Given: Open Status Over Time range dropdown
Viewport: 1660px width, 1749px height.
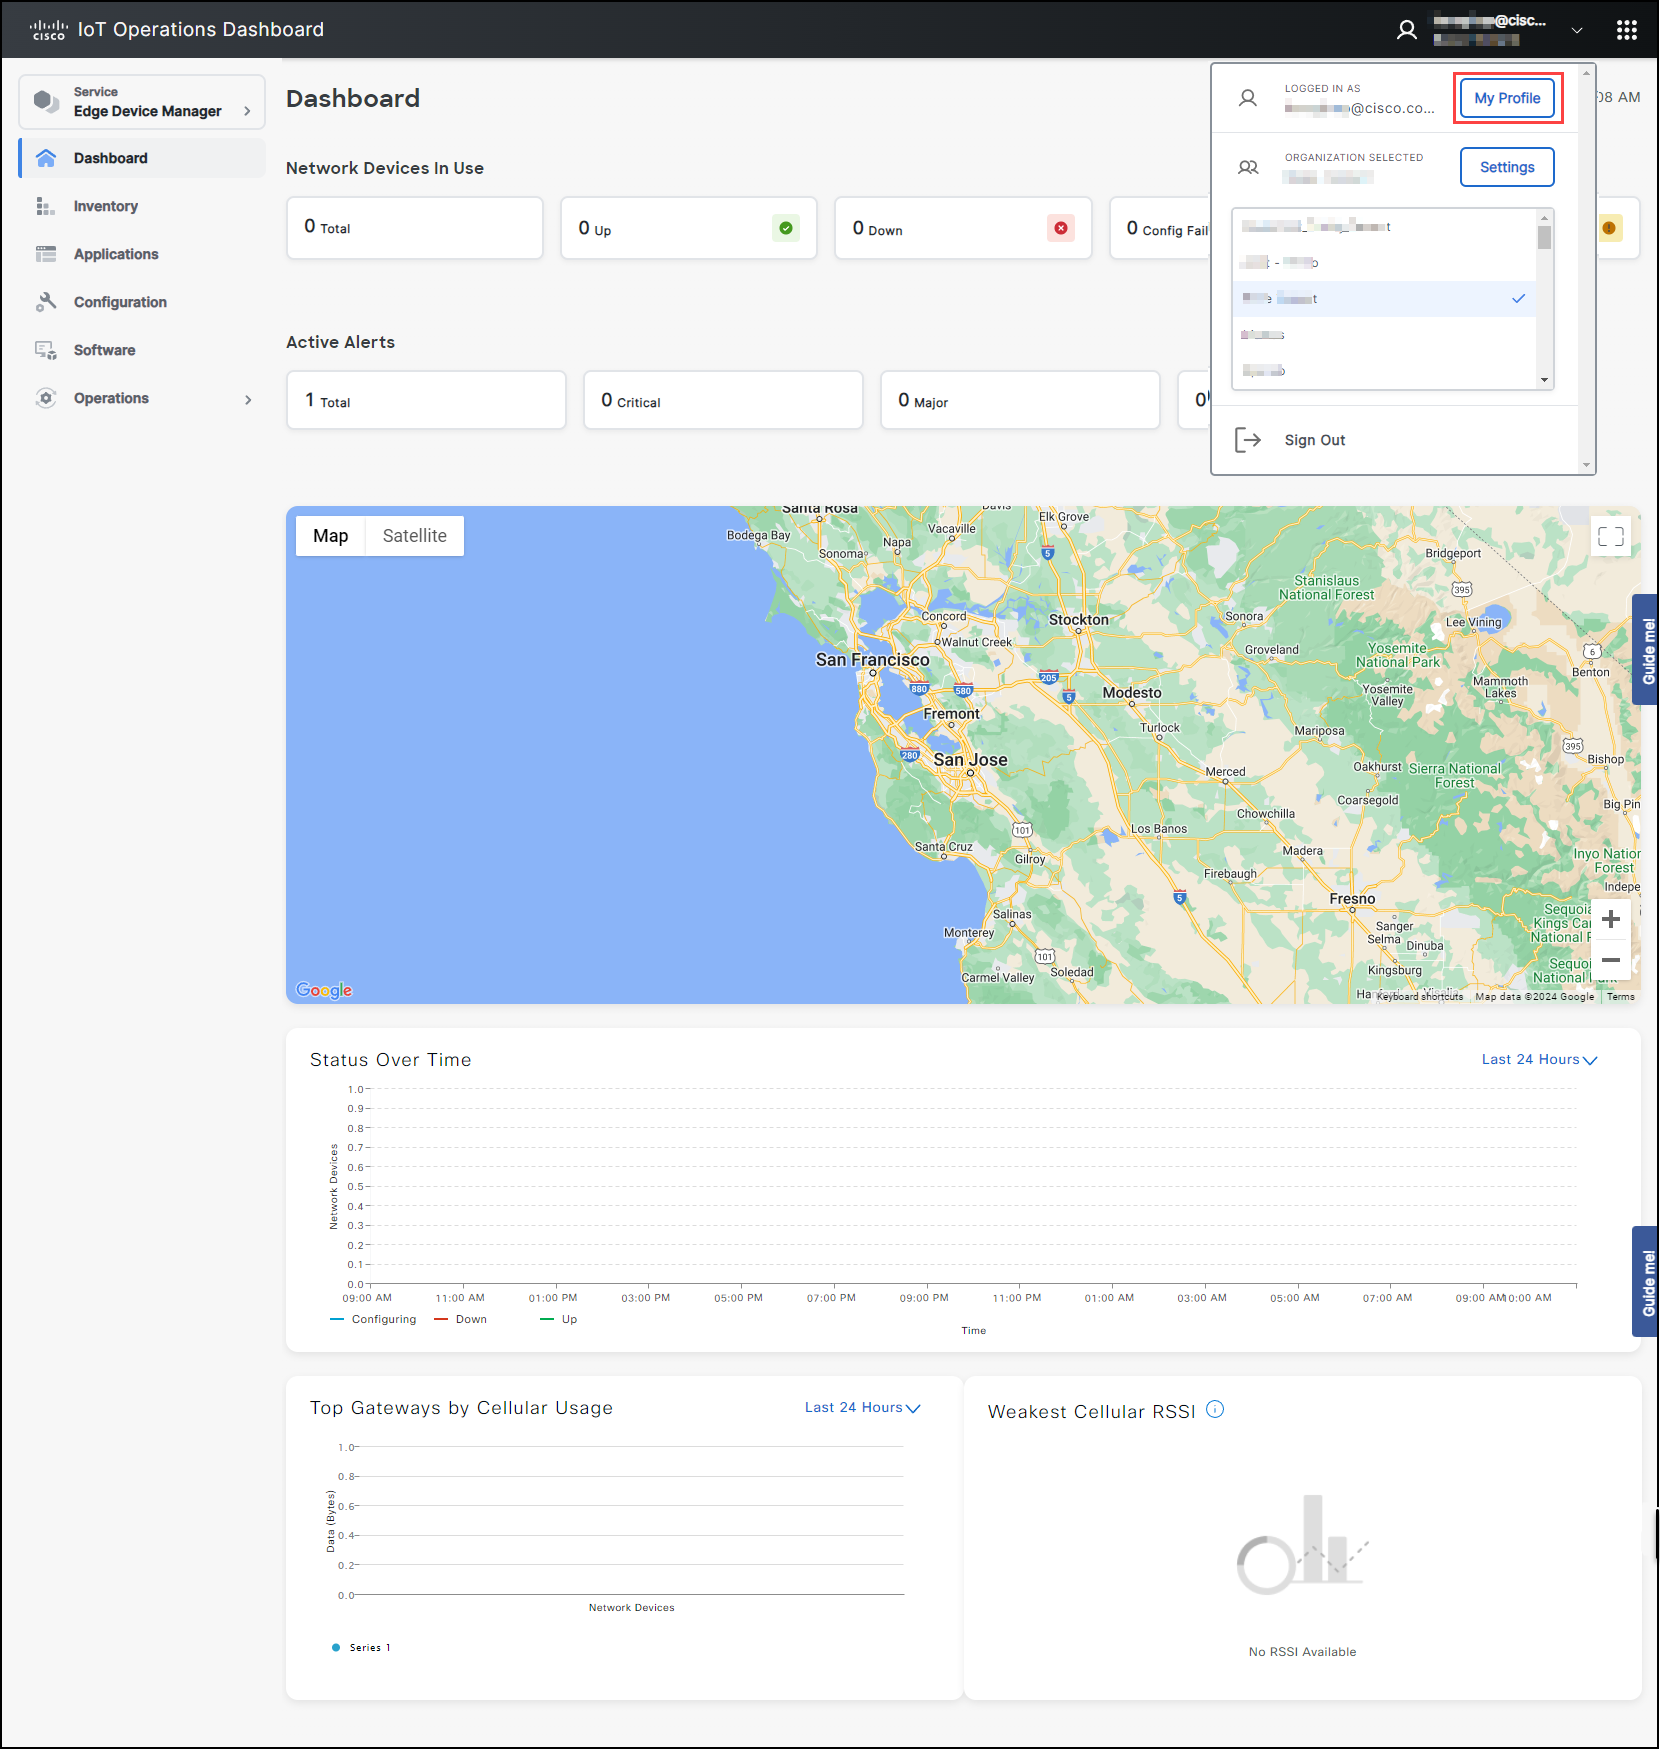Looking at the screenshot, I should (1539, 1060).
